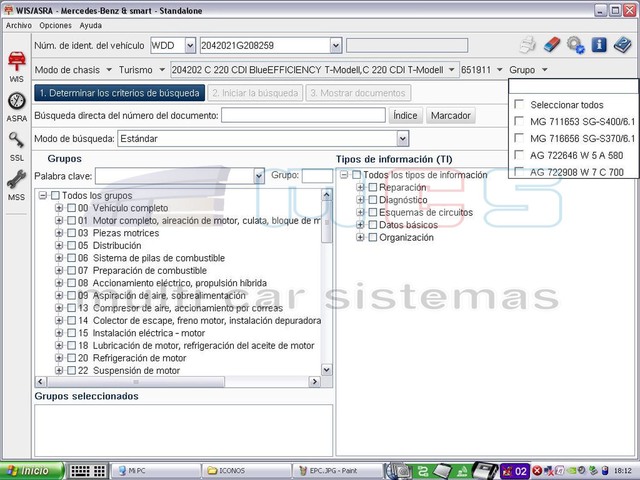This screenshot has height=480, width=640.
Task: Switch to ICONOS folder taskbar item
Action: click(247, 471)
